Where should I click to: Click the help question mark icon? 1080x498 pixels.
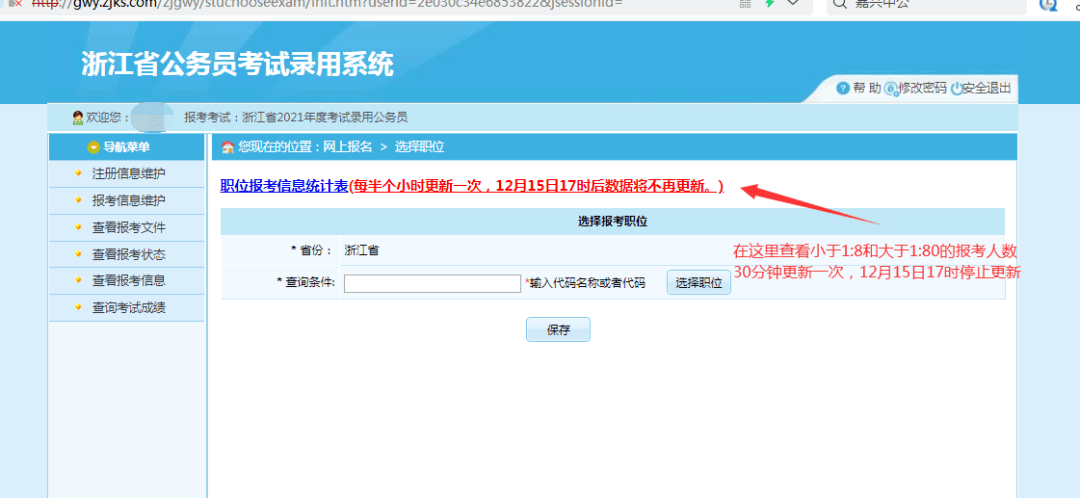pos(843,89)
